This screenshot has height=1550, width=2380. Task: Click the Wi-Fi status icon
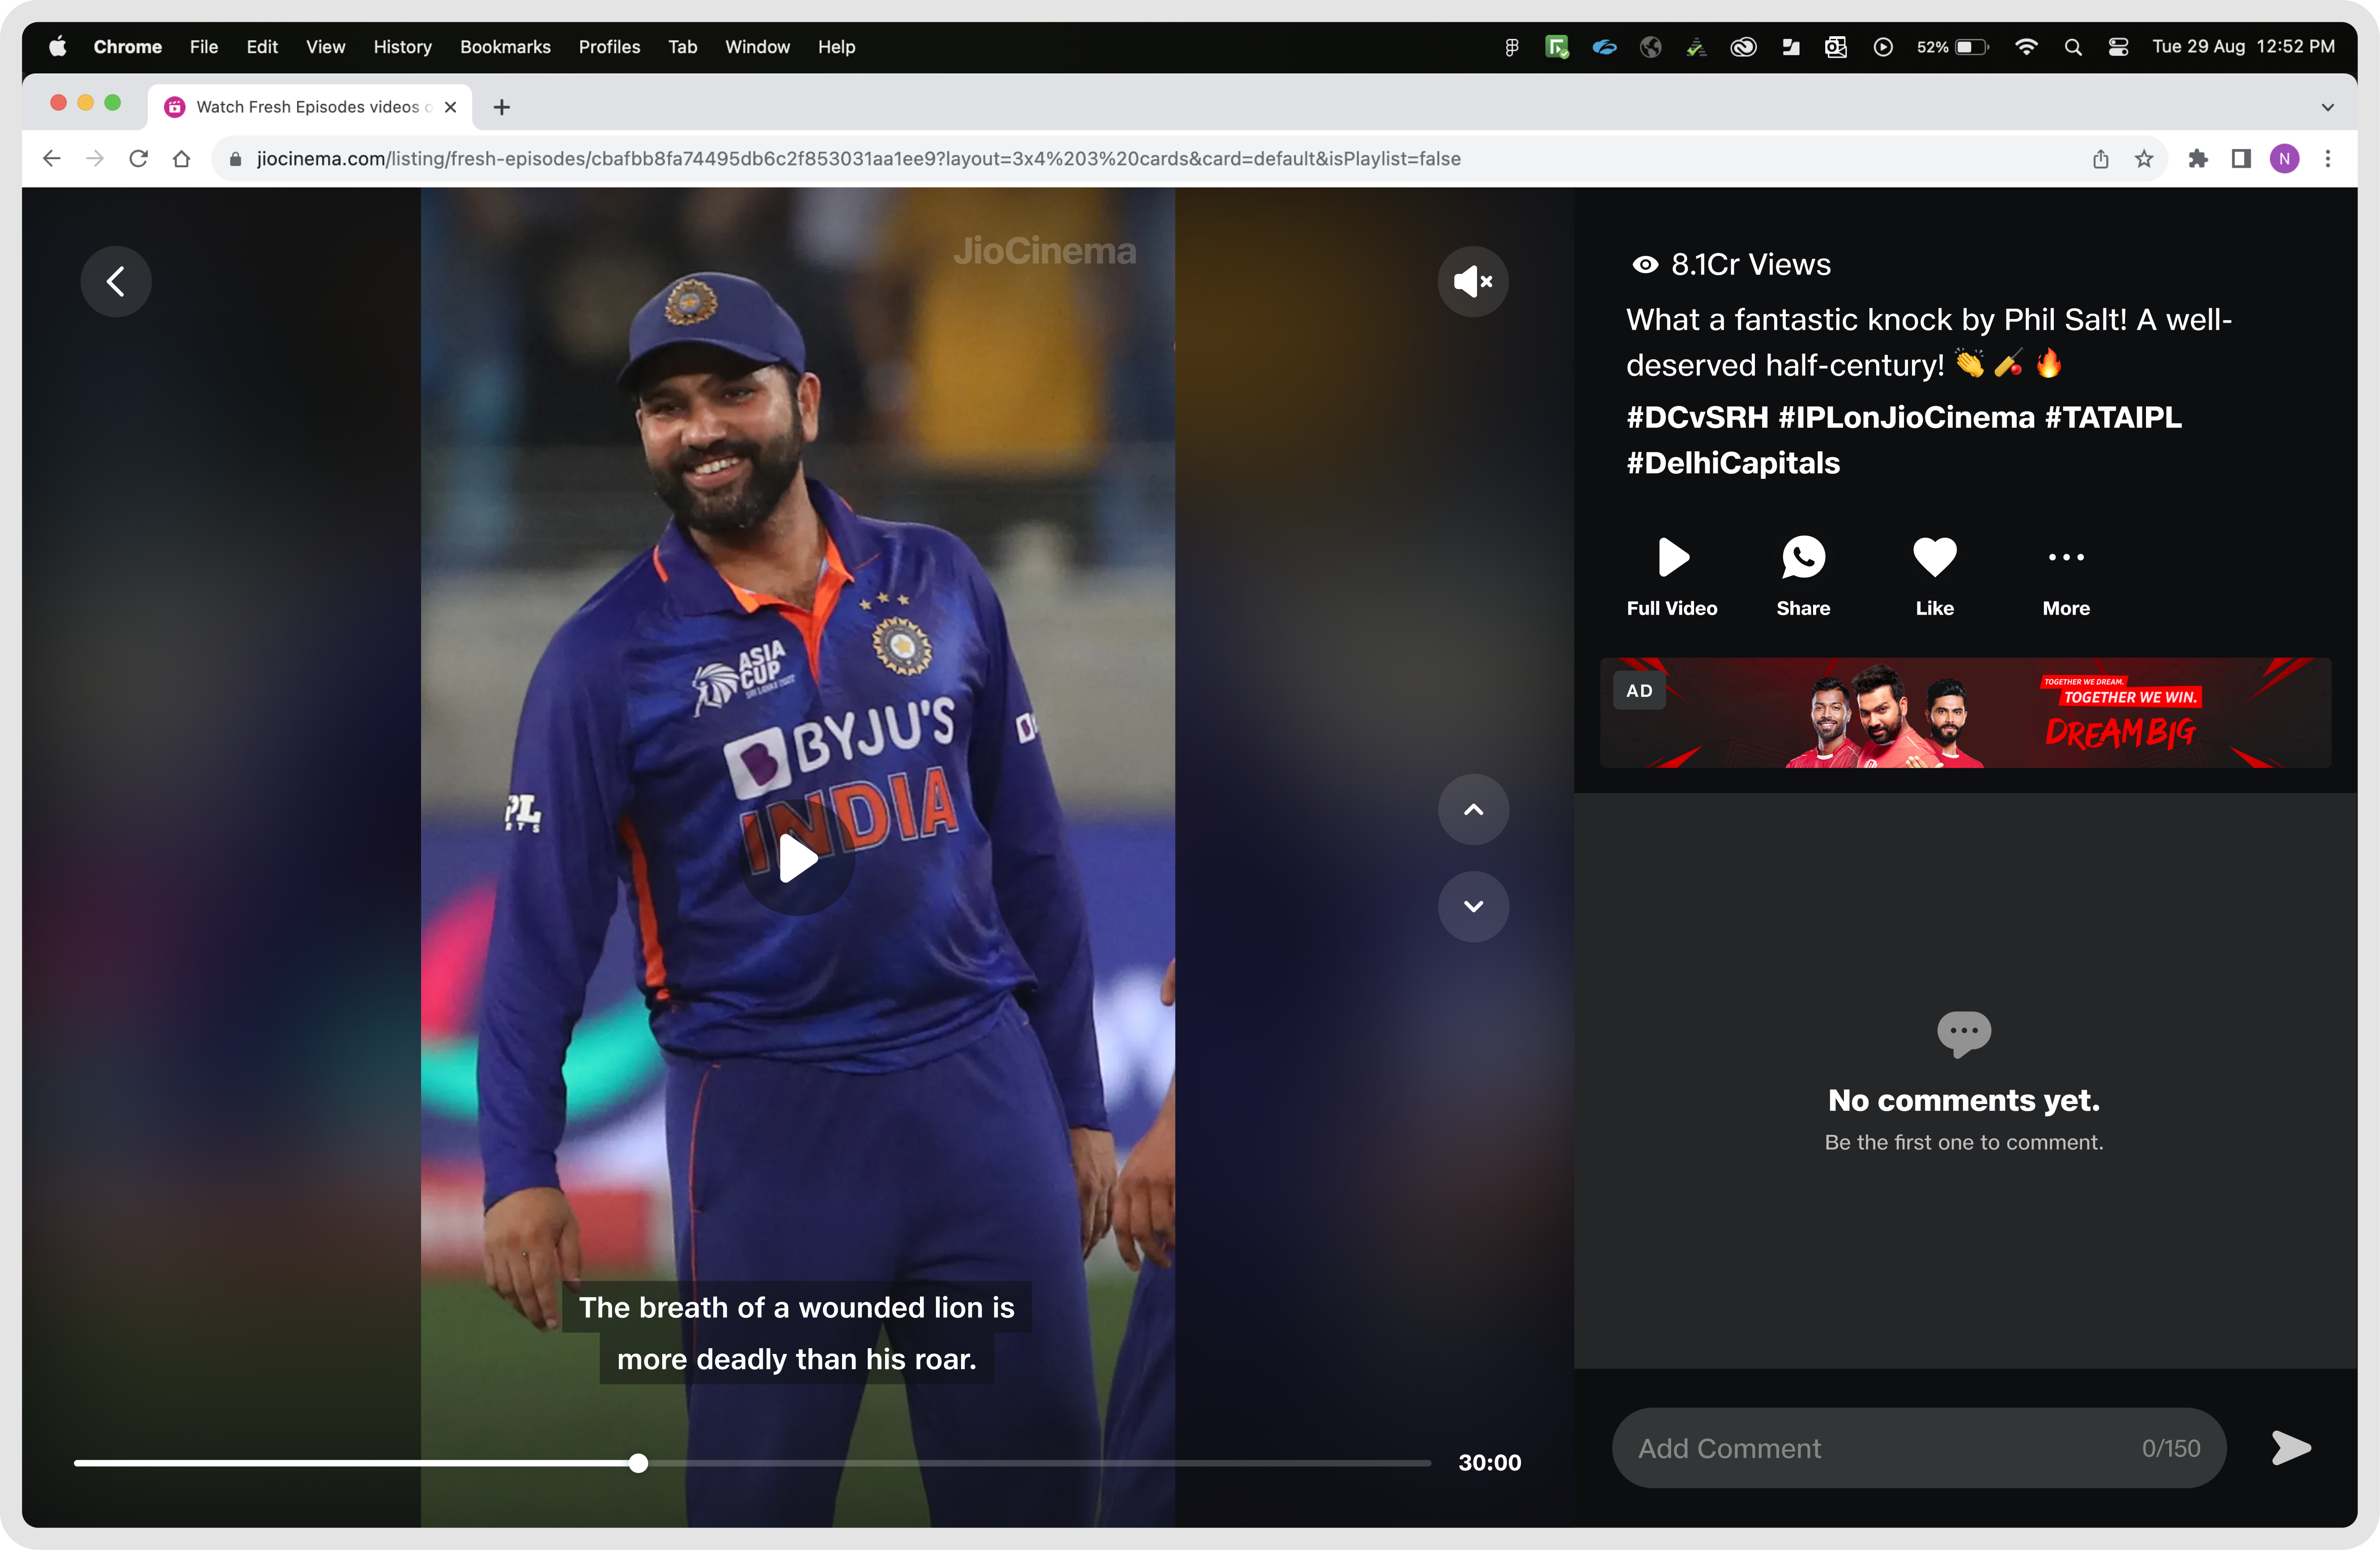click(2026, 47)
